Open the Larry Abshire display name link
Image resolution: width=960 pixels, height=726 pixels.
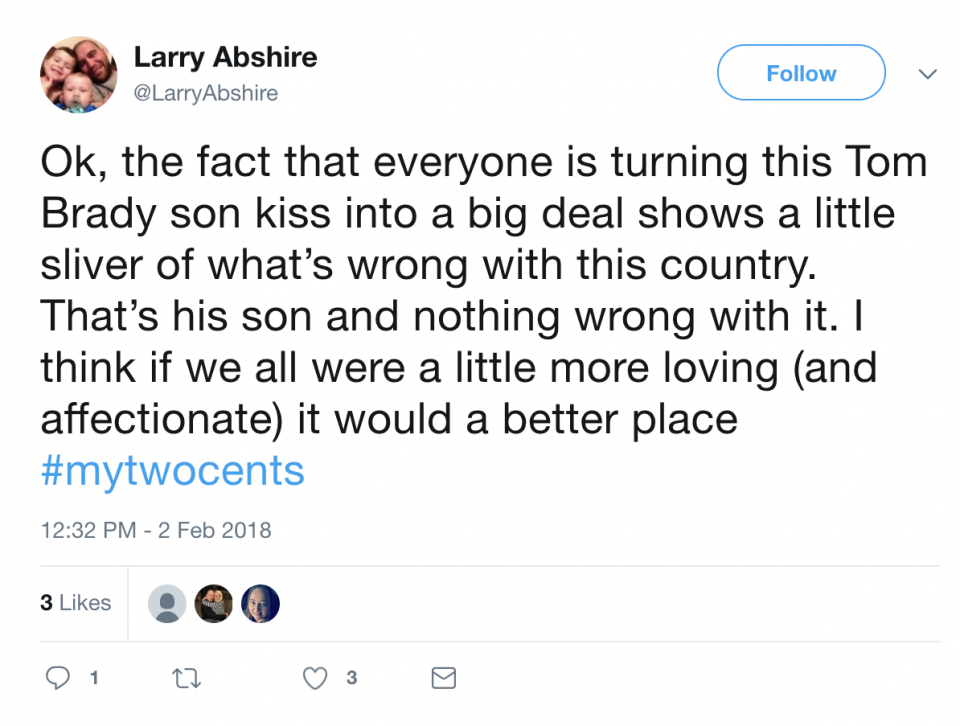point(225,57)
